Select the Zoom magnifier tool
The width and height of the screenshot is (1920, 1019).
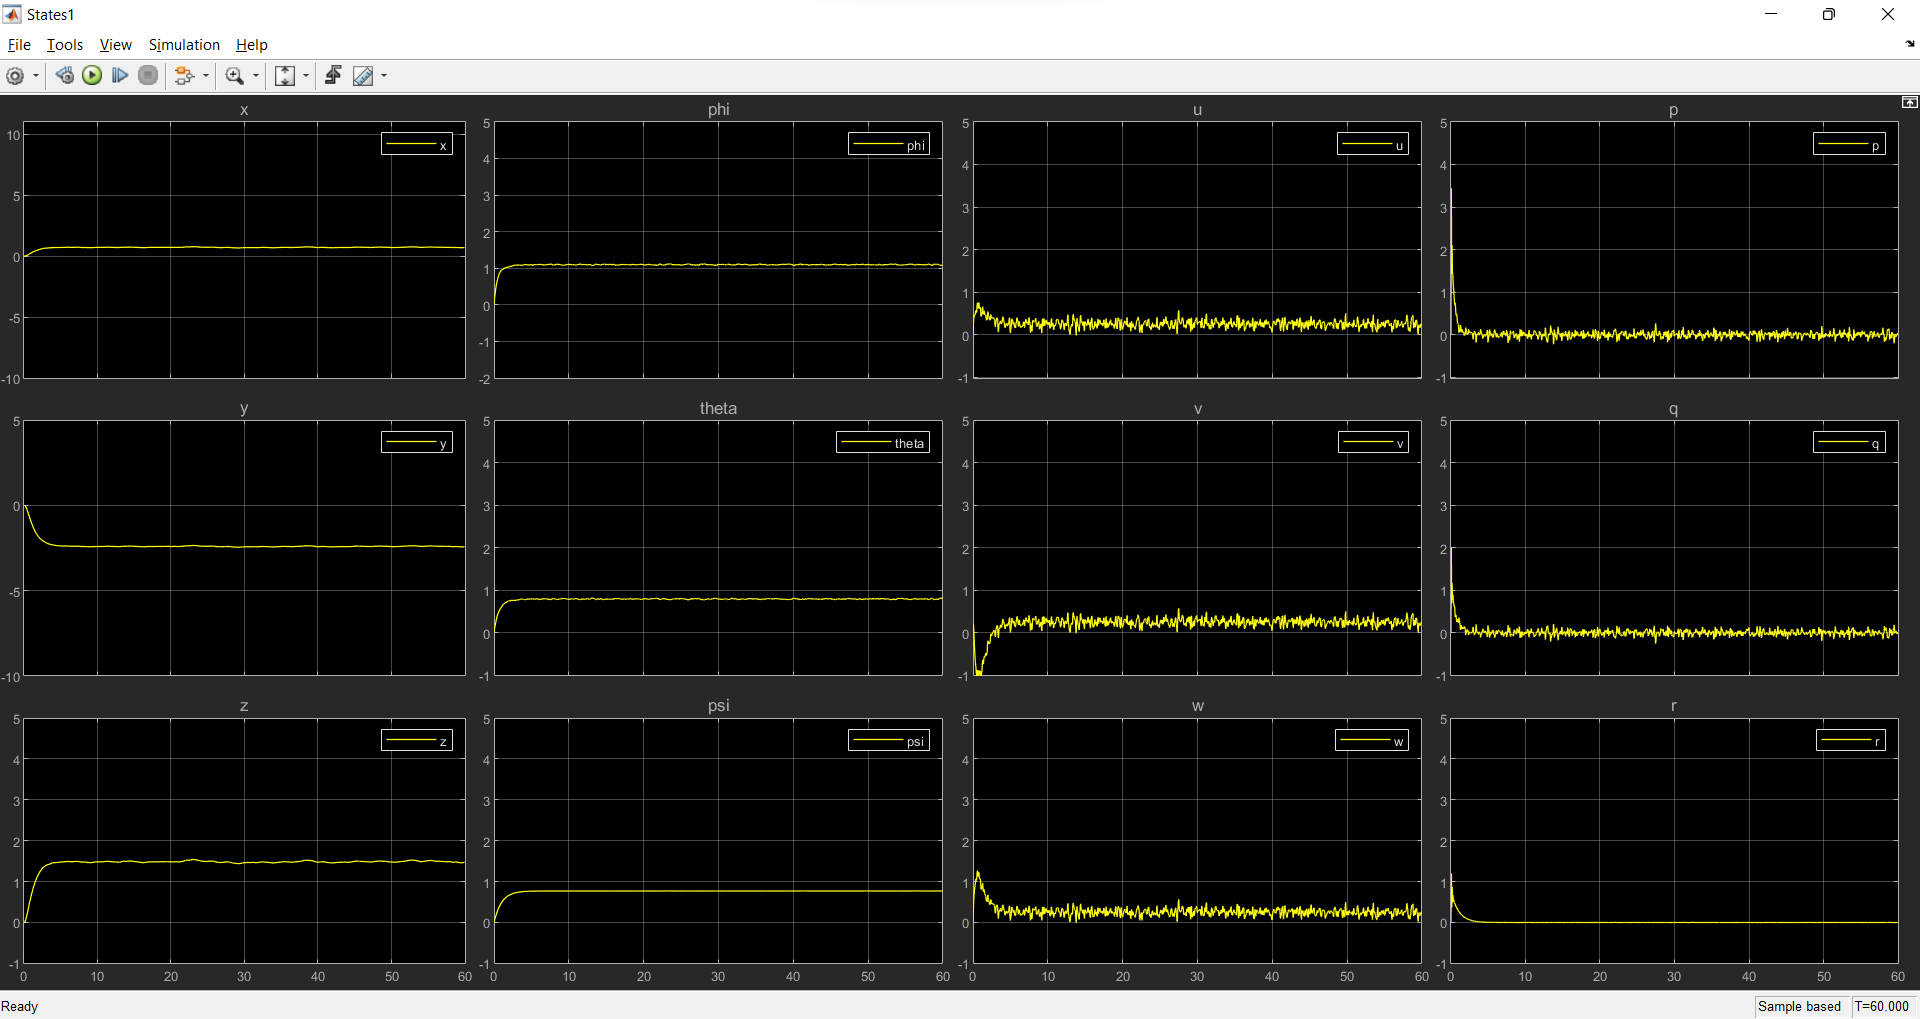tap(235, 76)
